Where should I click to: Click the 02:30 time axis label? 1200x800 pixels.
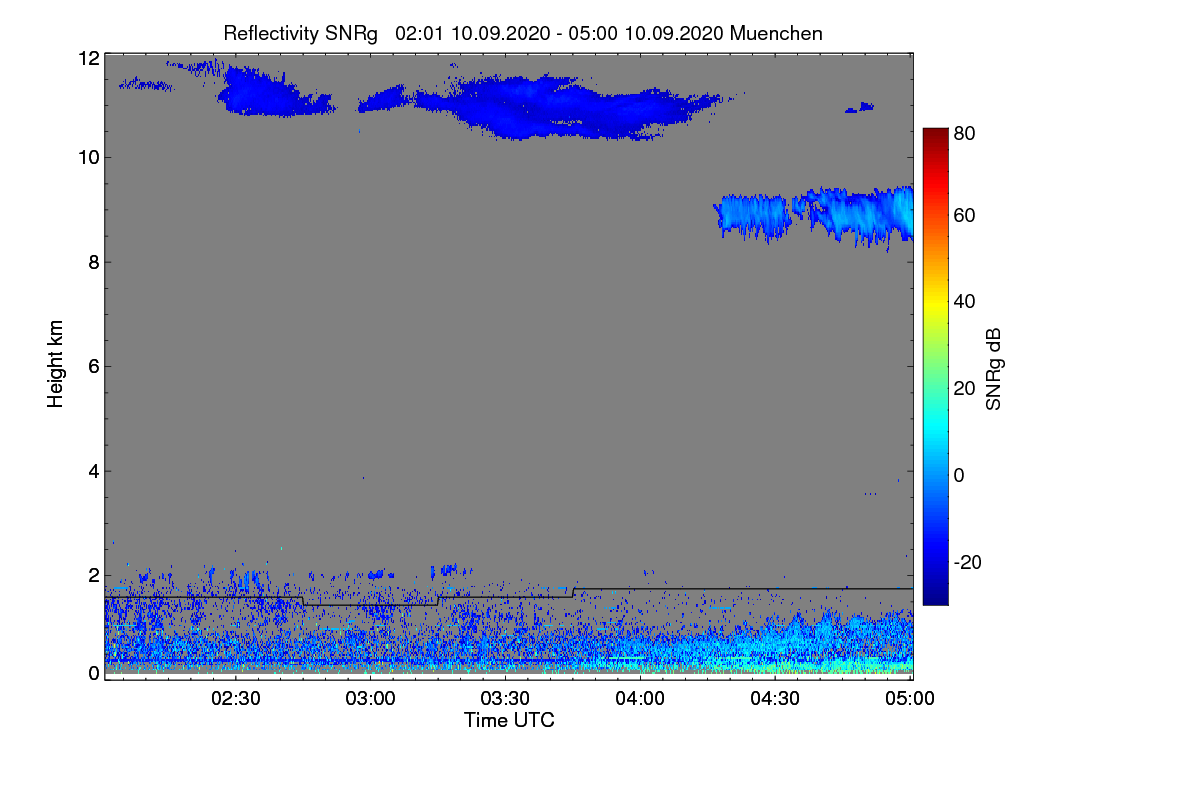[x=236, y=699]
